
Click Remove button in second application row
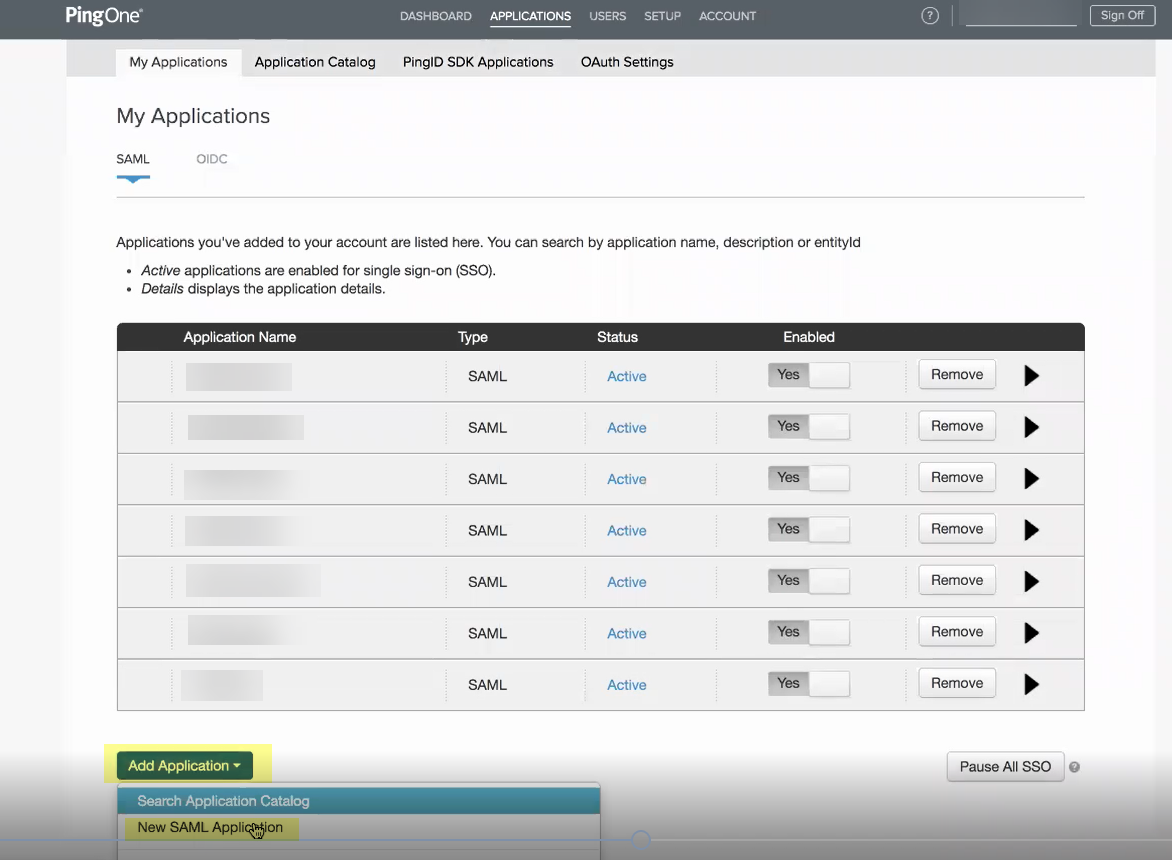pyautogui.click(x=957, y=426)
